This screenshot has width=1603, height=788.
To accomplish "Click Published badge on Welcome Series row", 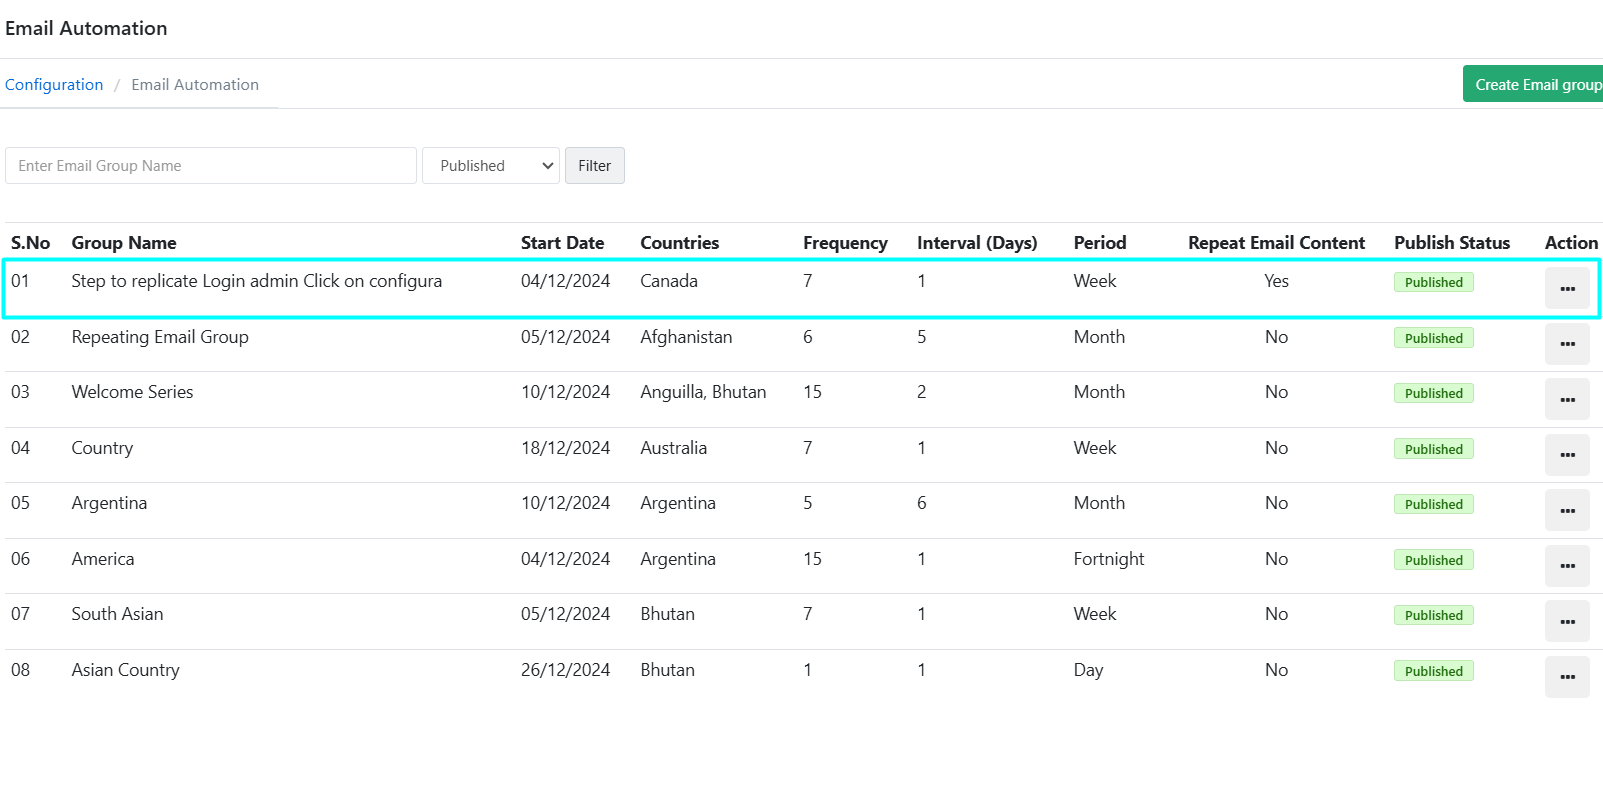I will (x=1433, y=394).
